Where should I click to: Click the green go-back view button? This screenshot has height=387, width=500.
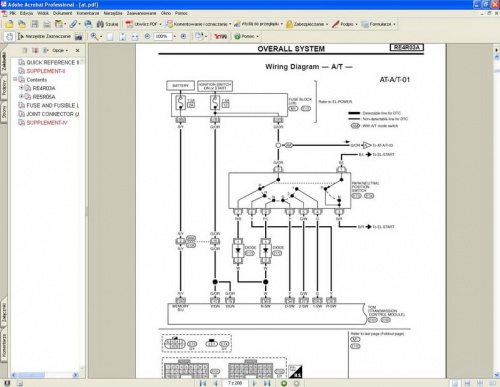[284, 383]
